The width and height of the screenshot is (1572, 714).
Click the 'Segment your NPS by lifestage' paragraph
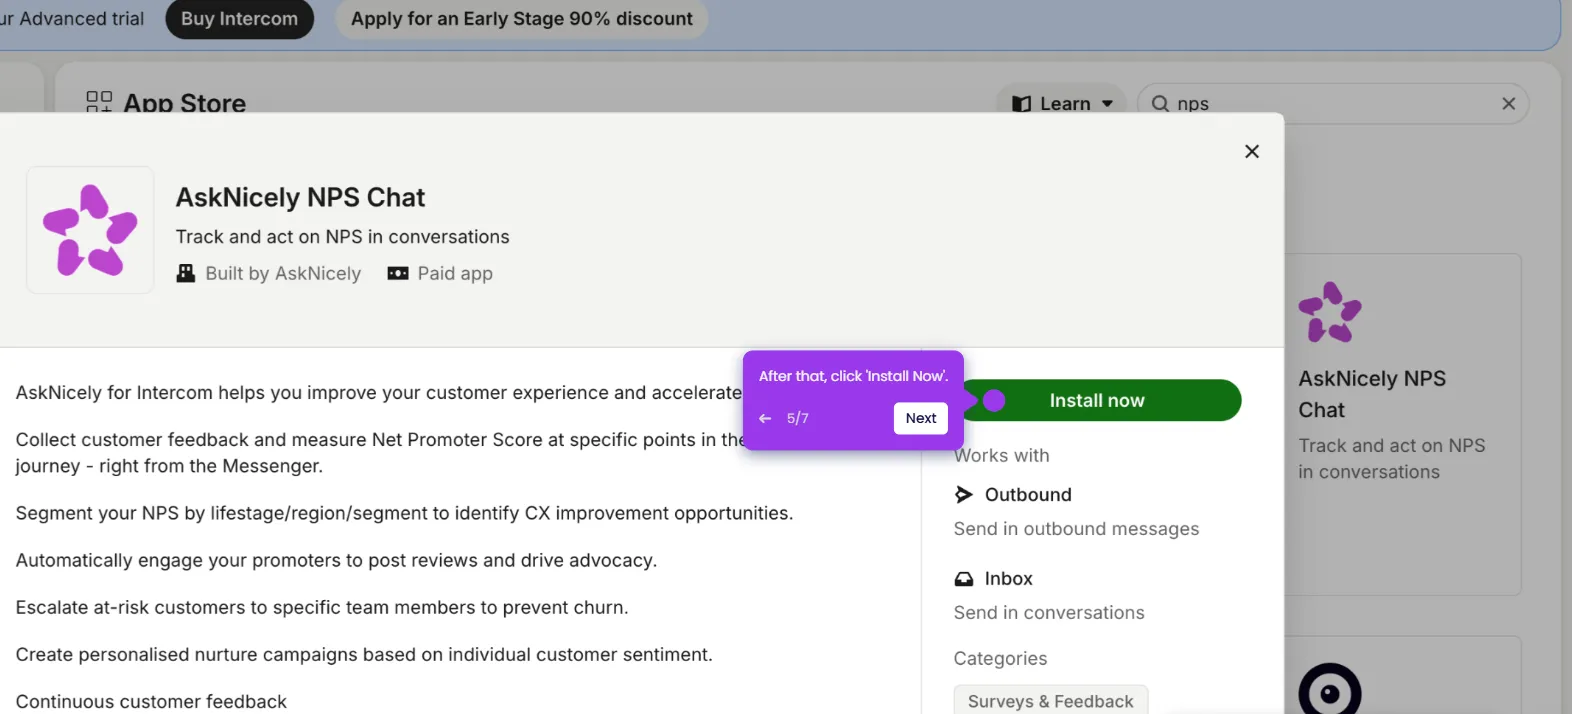404,513
